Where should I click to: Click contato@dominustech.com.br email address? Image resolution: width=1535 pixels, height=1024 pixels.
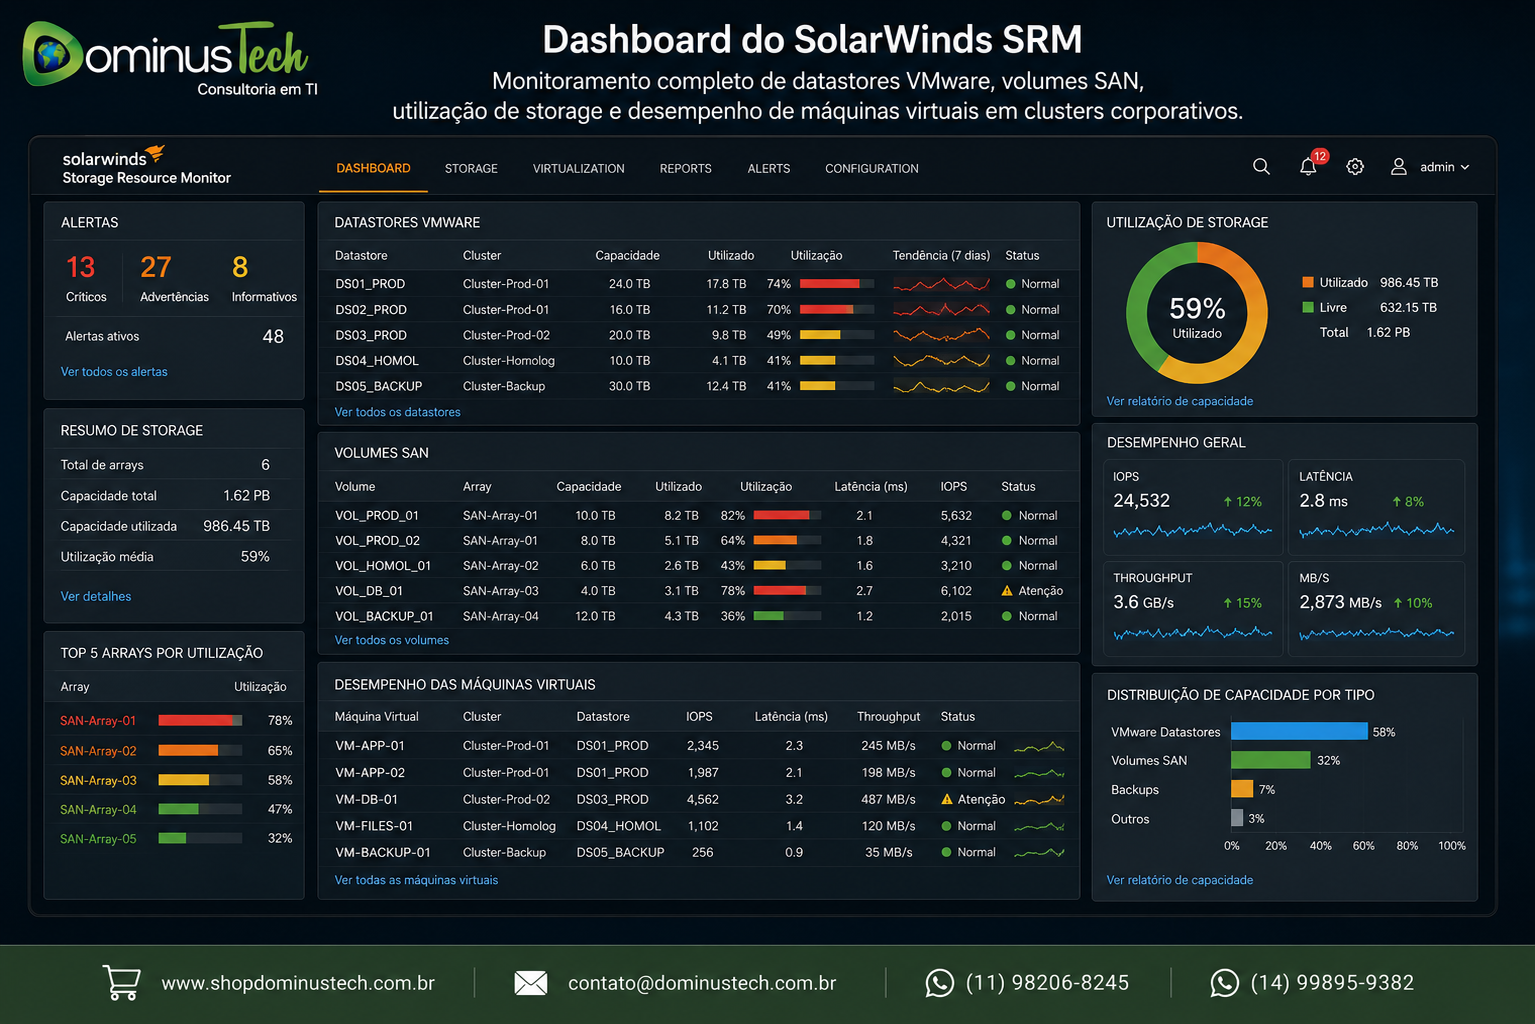tap(702, 983)
